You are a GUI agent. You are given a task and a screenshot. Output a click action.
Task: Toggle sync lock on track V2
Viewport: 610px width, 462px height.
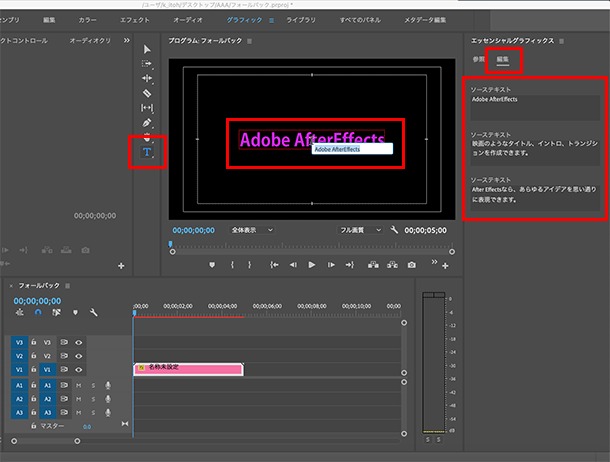64,356
